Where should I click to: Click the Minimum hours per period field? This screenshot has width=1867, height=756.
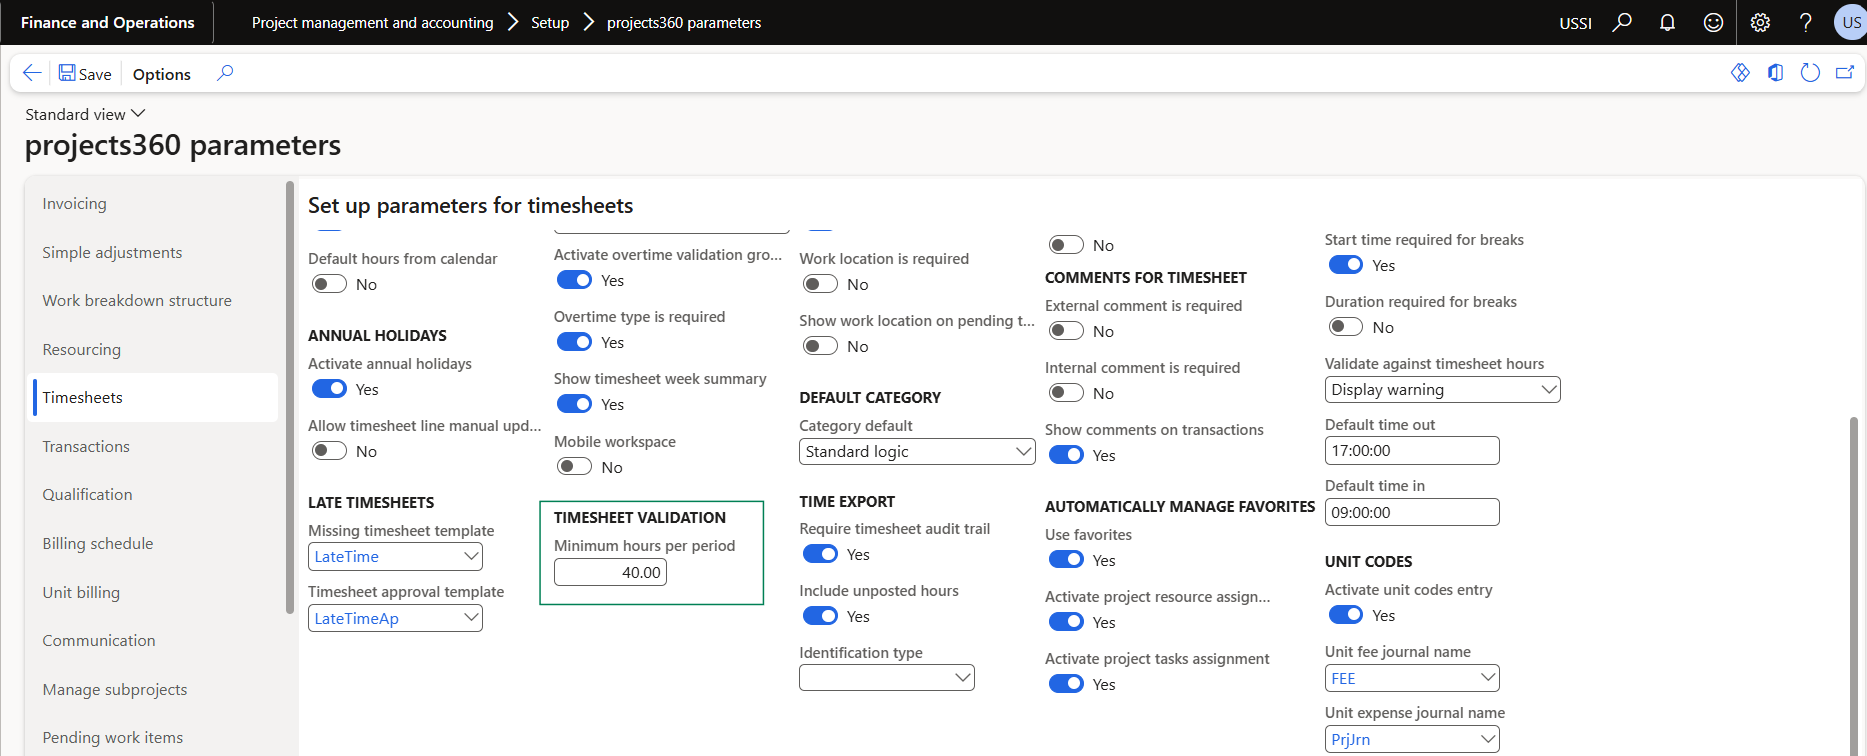(610, 572)
